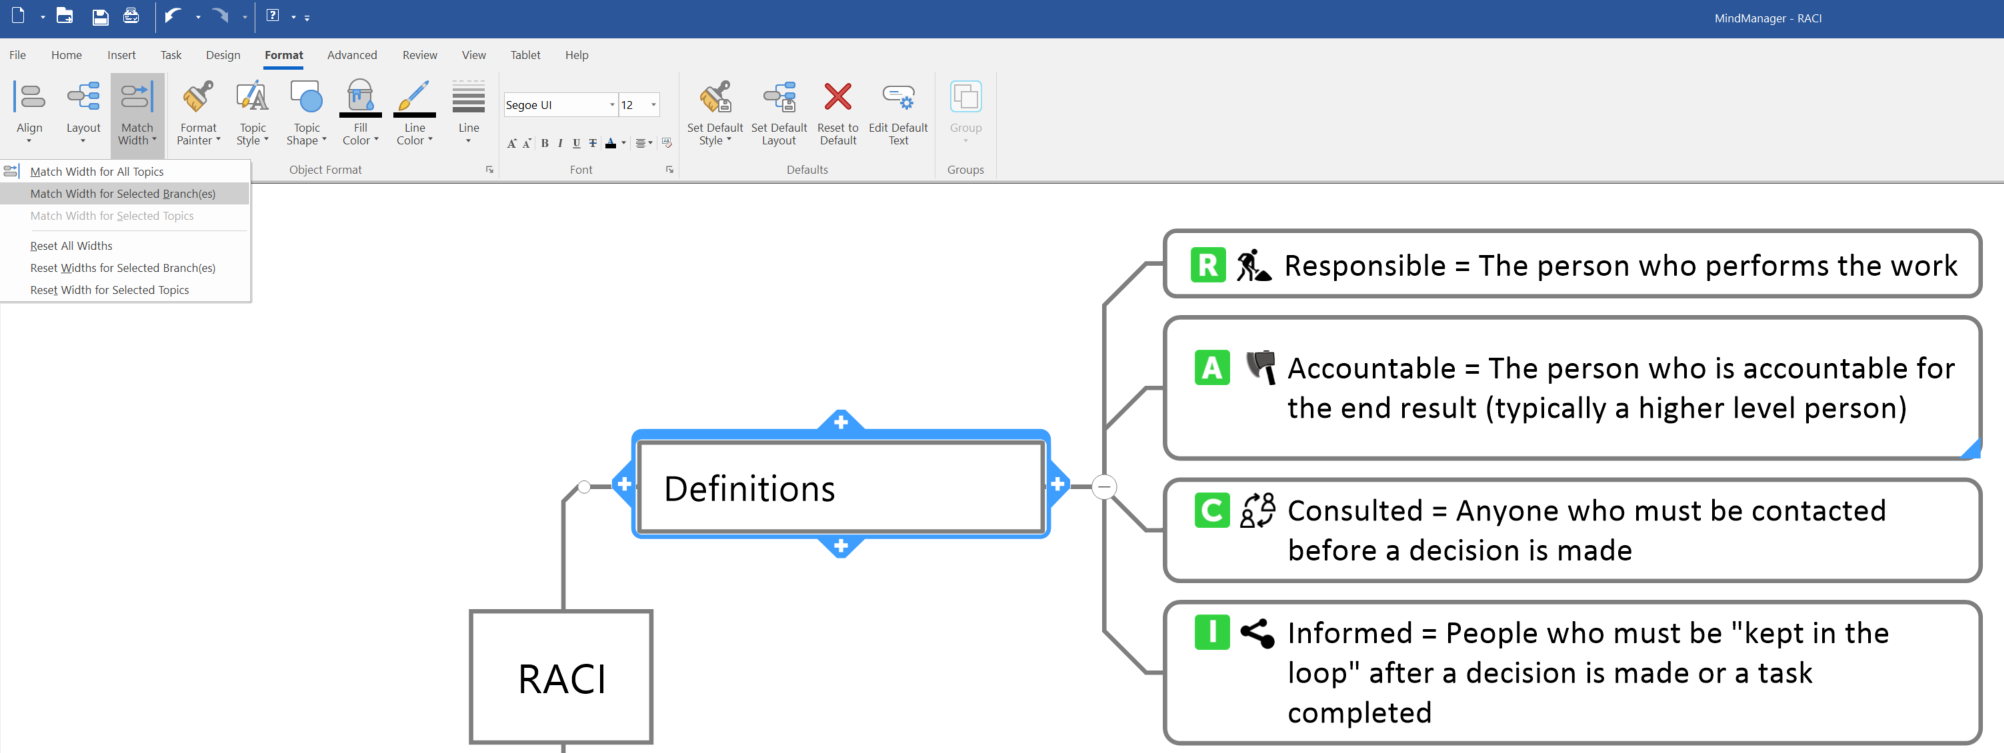Screen dimensions: 2004x753
Task: Choose Match Width for All Topics
Action: [x=125, y=172]
